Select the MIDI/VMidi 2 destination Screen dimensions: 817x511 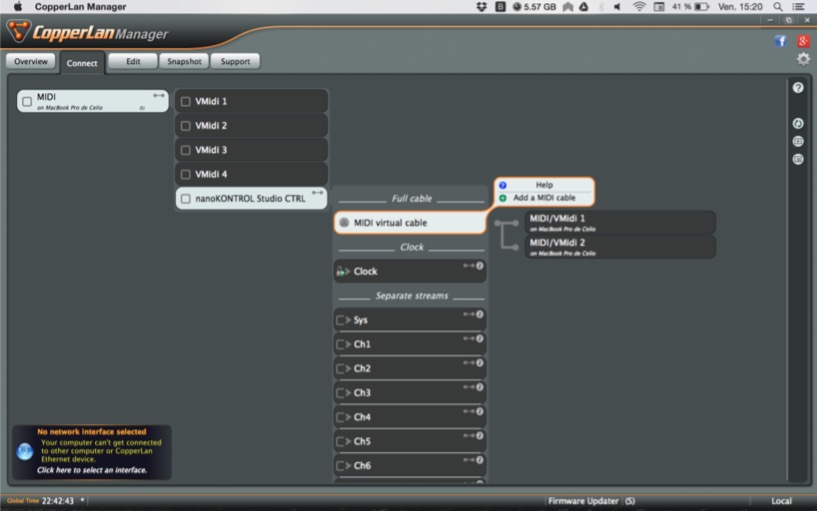[x=620, y=246]
